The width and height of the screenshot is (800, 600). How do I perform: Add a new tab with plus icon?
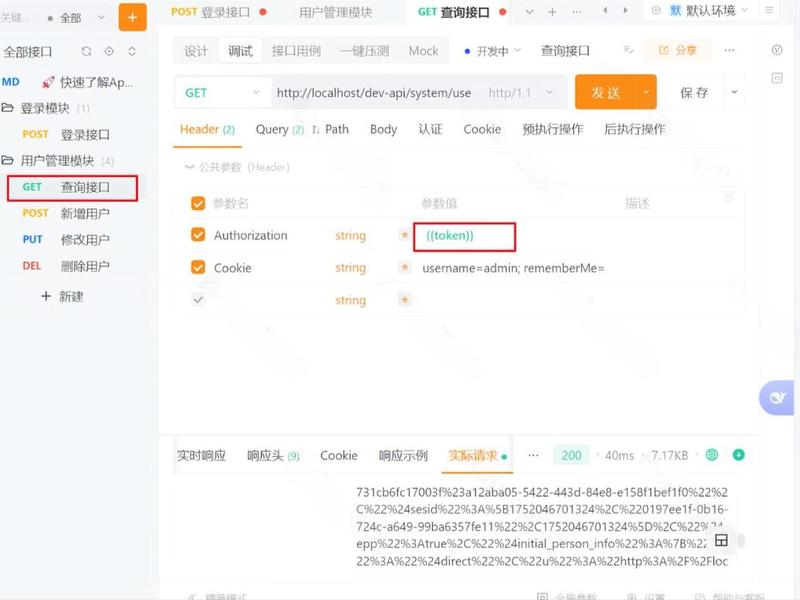552,12
